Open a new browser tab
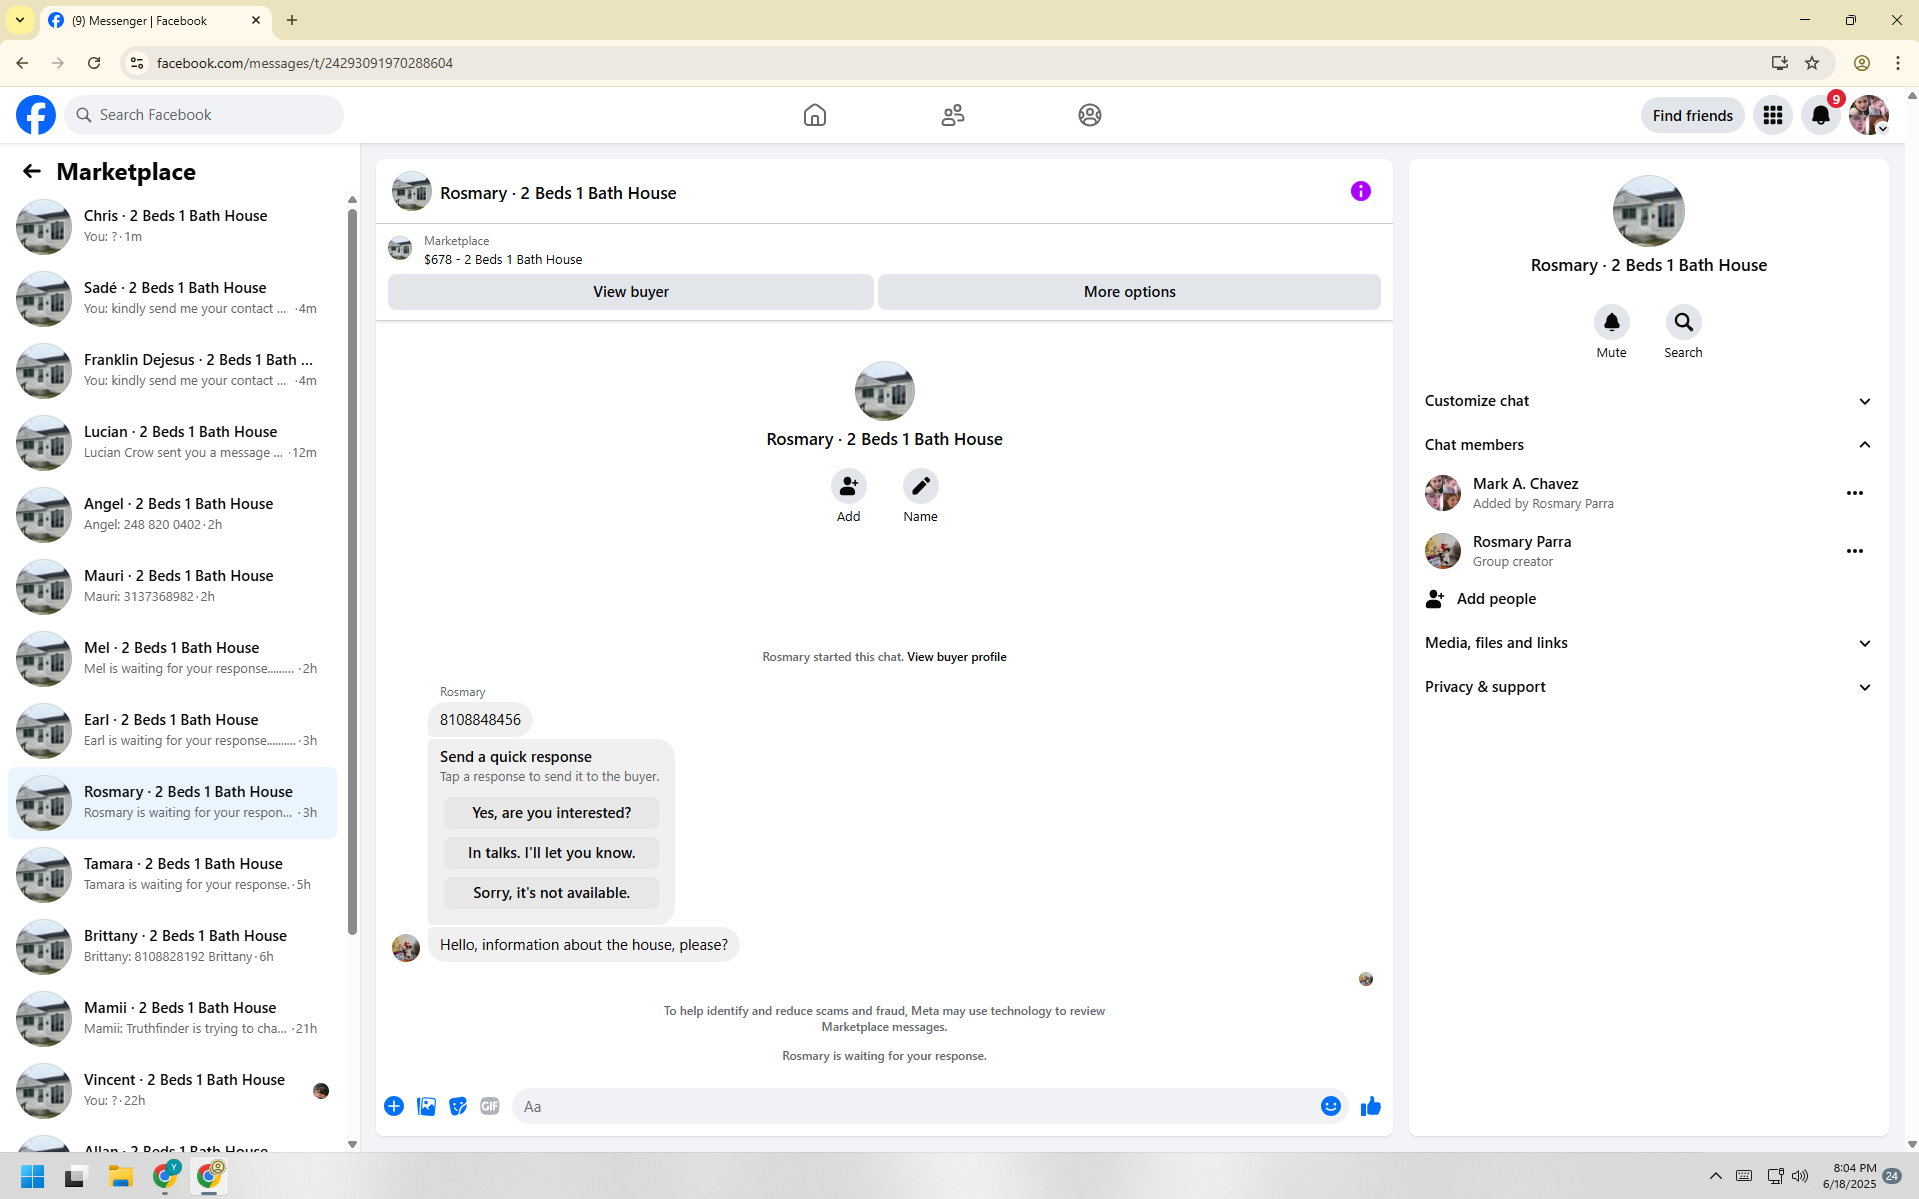Viewport: 1919px width, 1199px height. point(292,20)
